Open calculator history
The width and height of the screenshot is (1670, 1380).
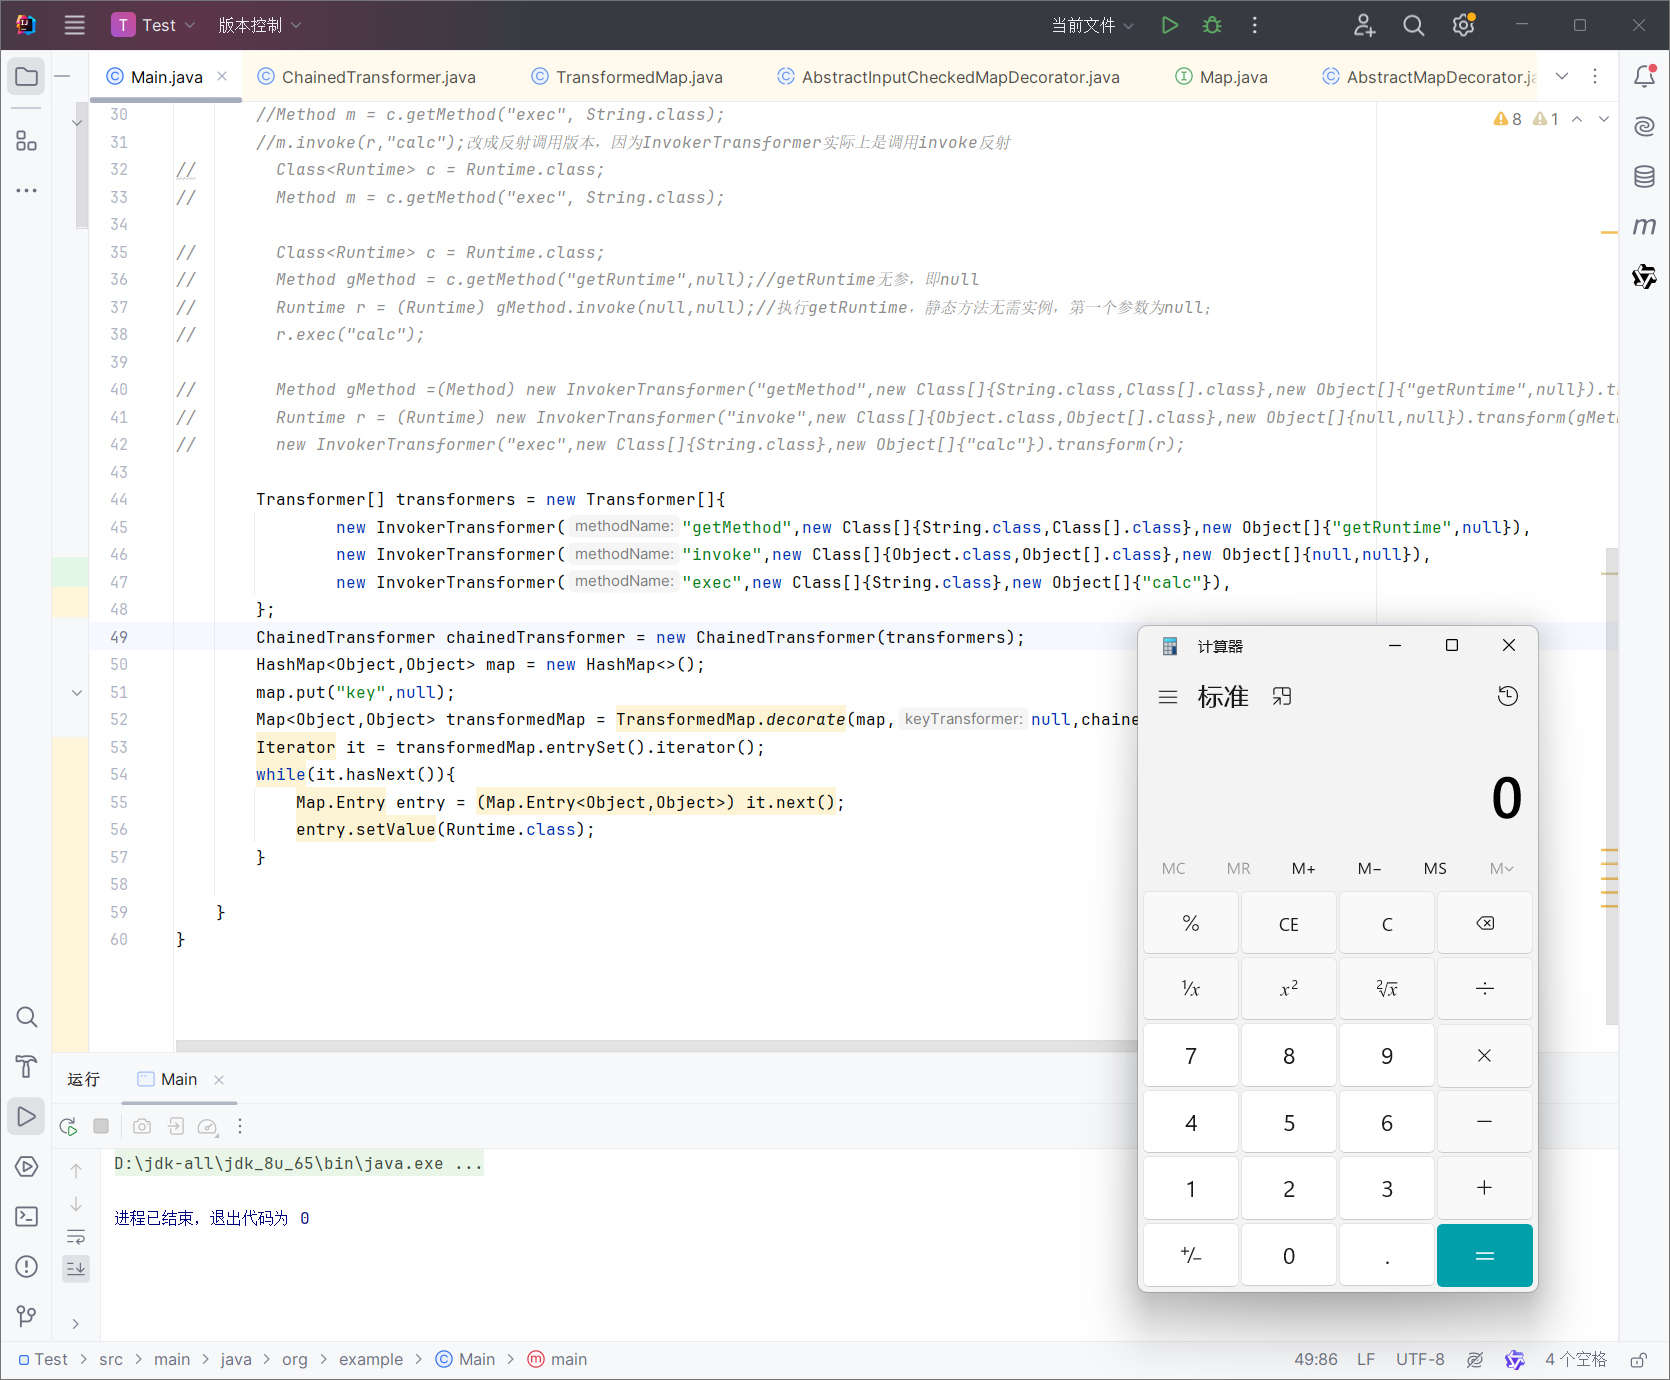1507,696
